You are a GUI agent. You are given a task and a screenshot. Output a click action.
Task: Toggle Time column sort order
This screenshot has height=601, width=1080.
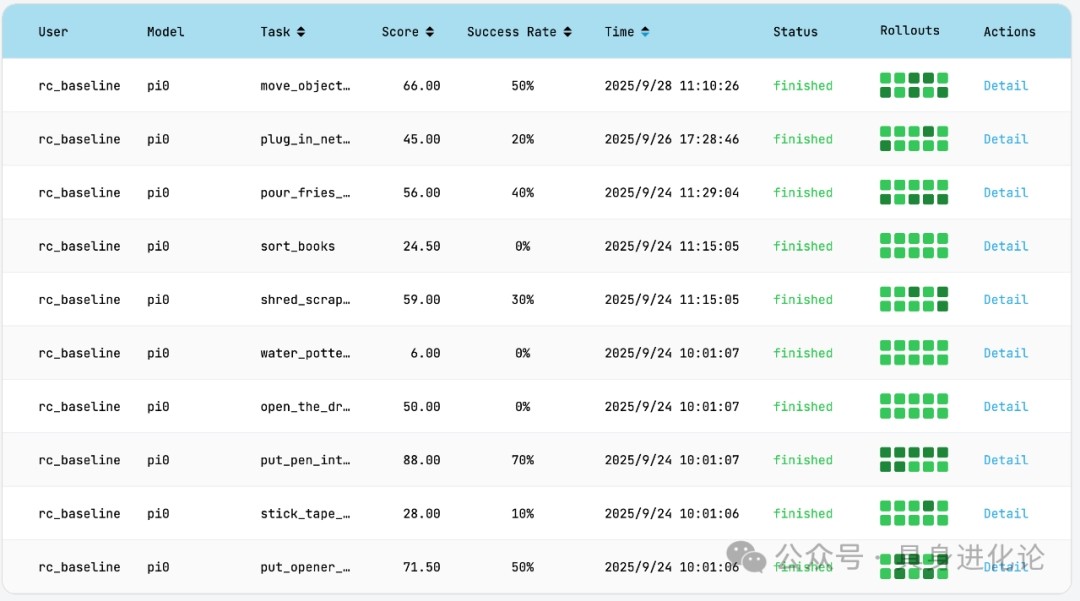[645, 32]
